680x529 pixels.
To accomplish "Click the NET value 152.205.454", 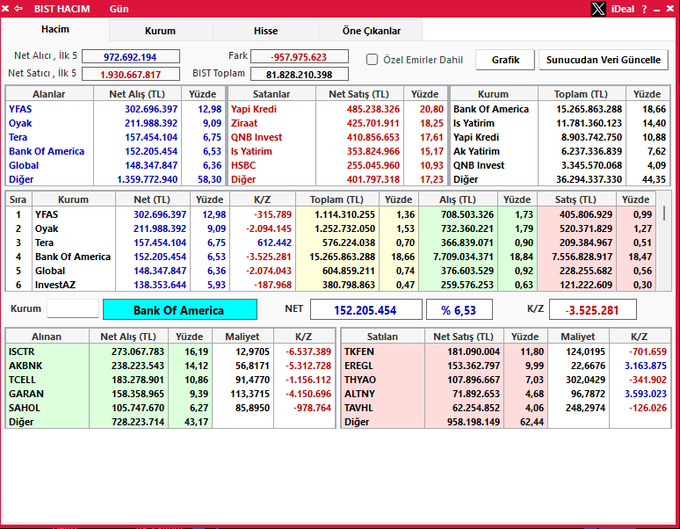I will [x=366, y=310].
